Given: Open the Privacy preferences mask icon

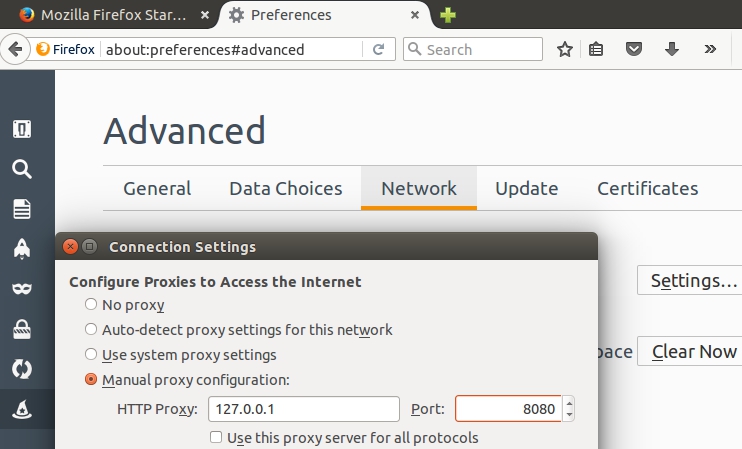Looking at the screenshot, I should tap(22, 289).
